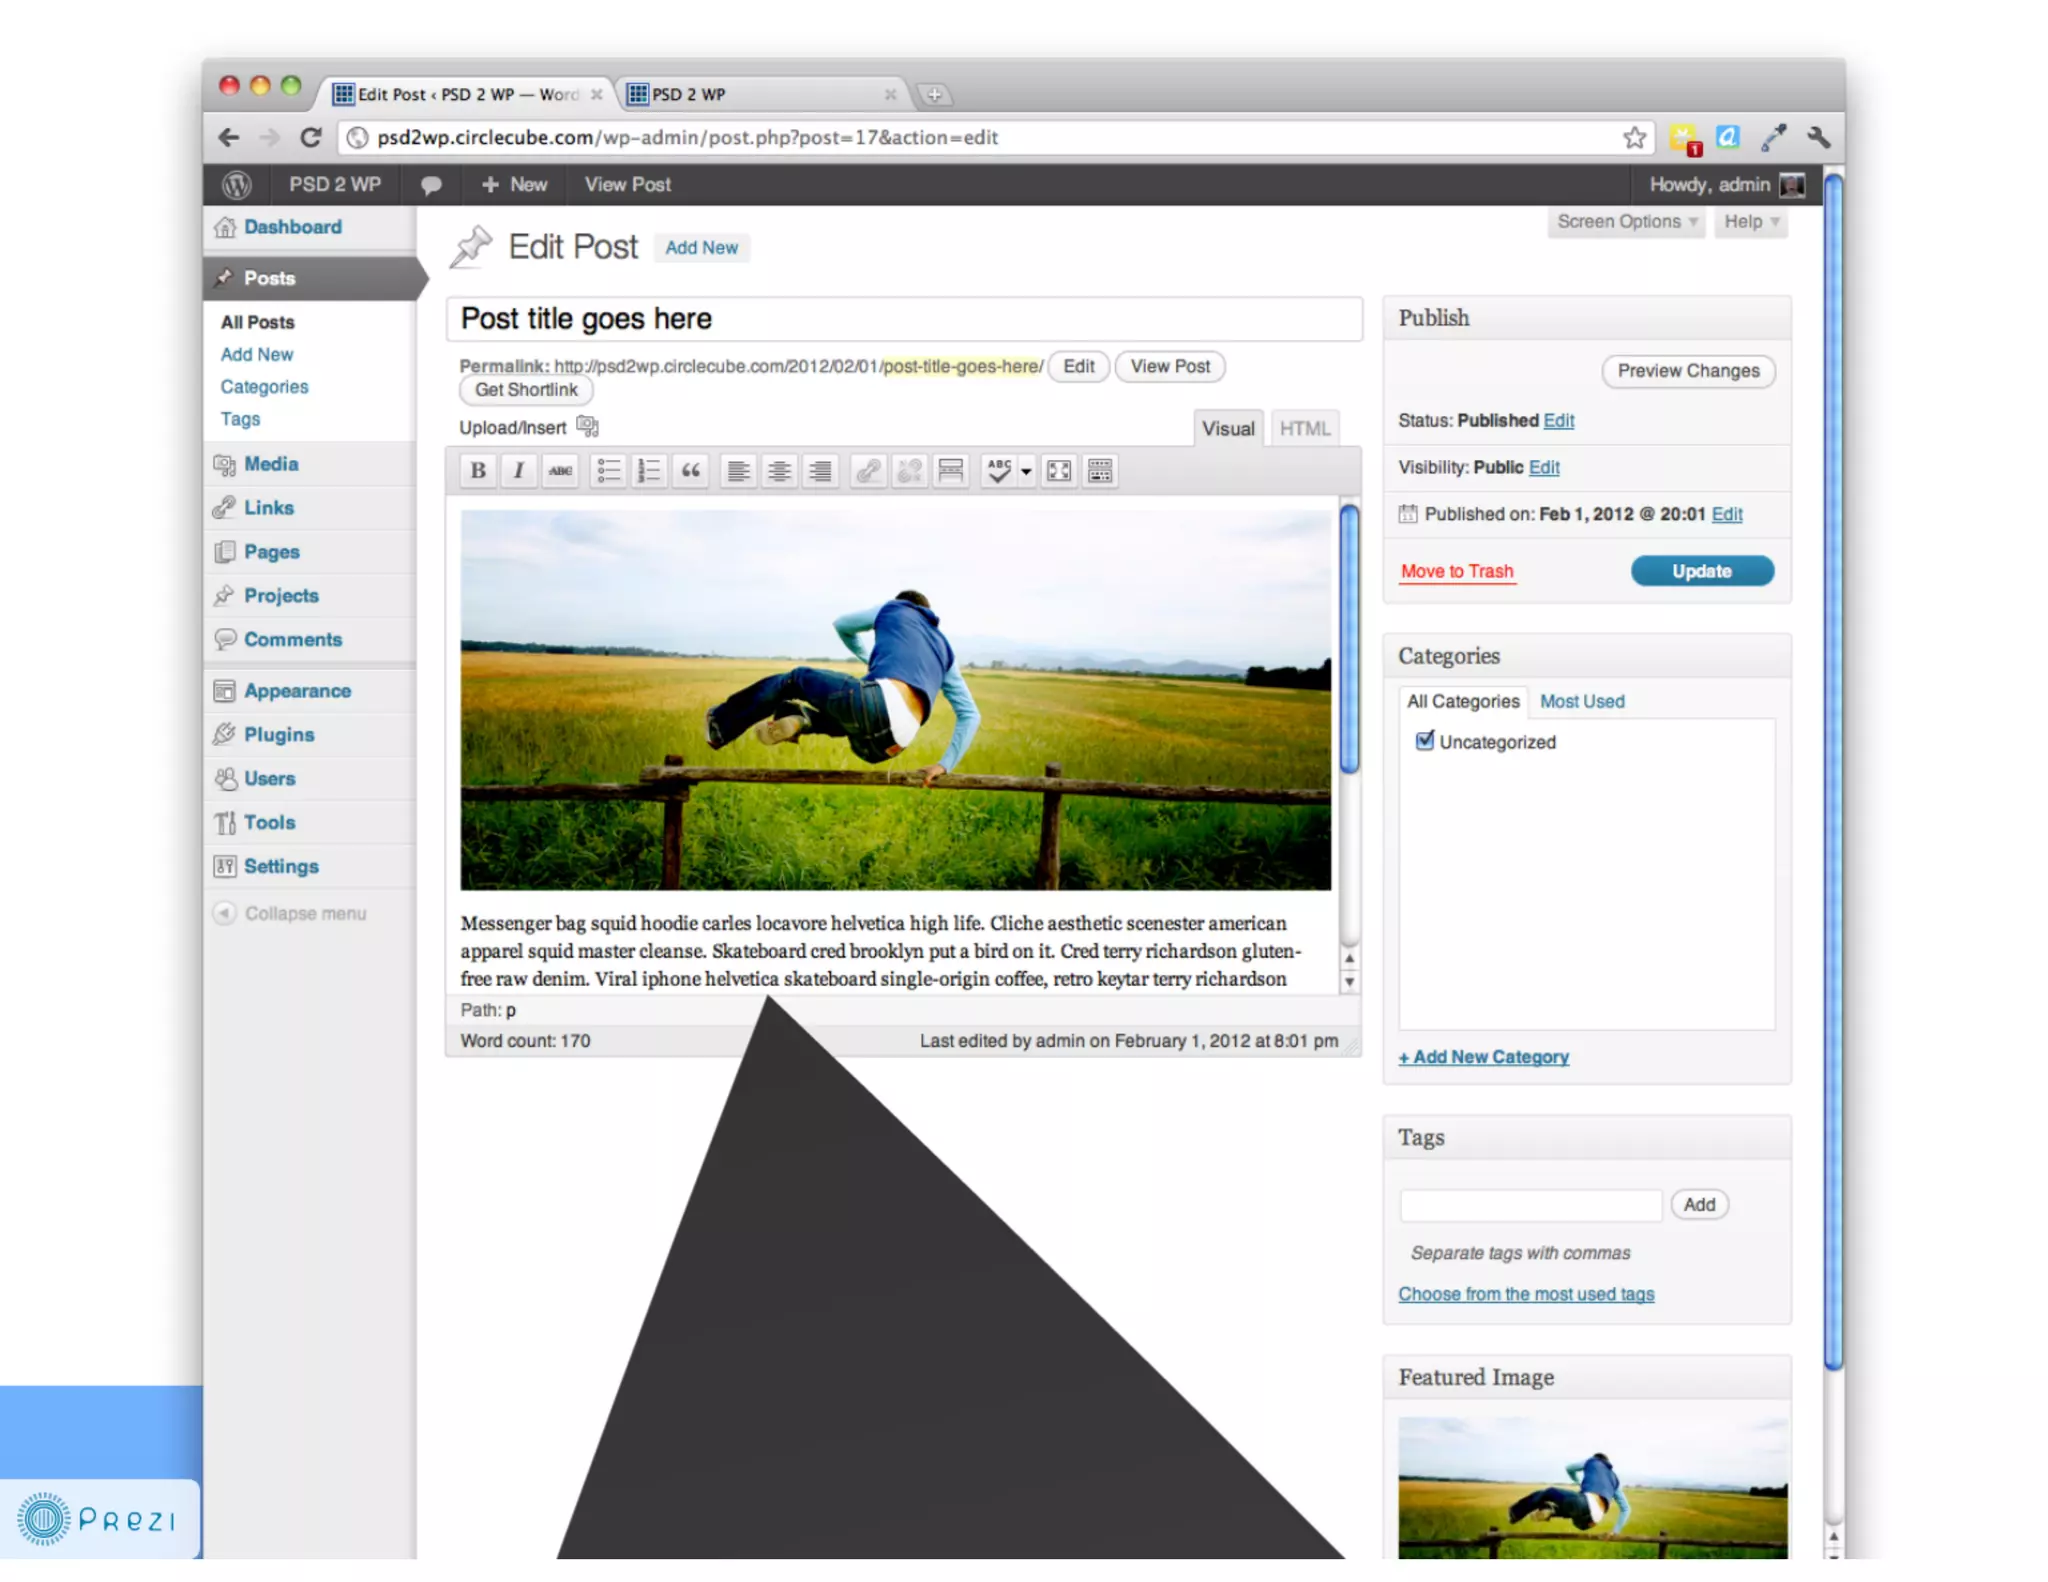Screen dimensions: 2048x1582
Task: Select the Most Used categories tab
Action: click(1582, 701)
